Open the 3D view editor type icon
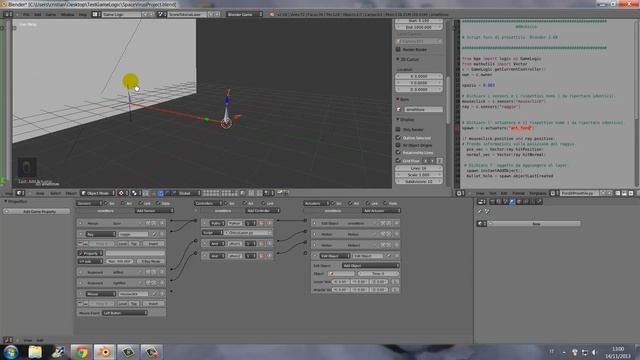This screenshot has height=360, width=640. [x=20, y=193]
